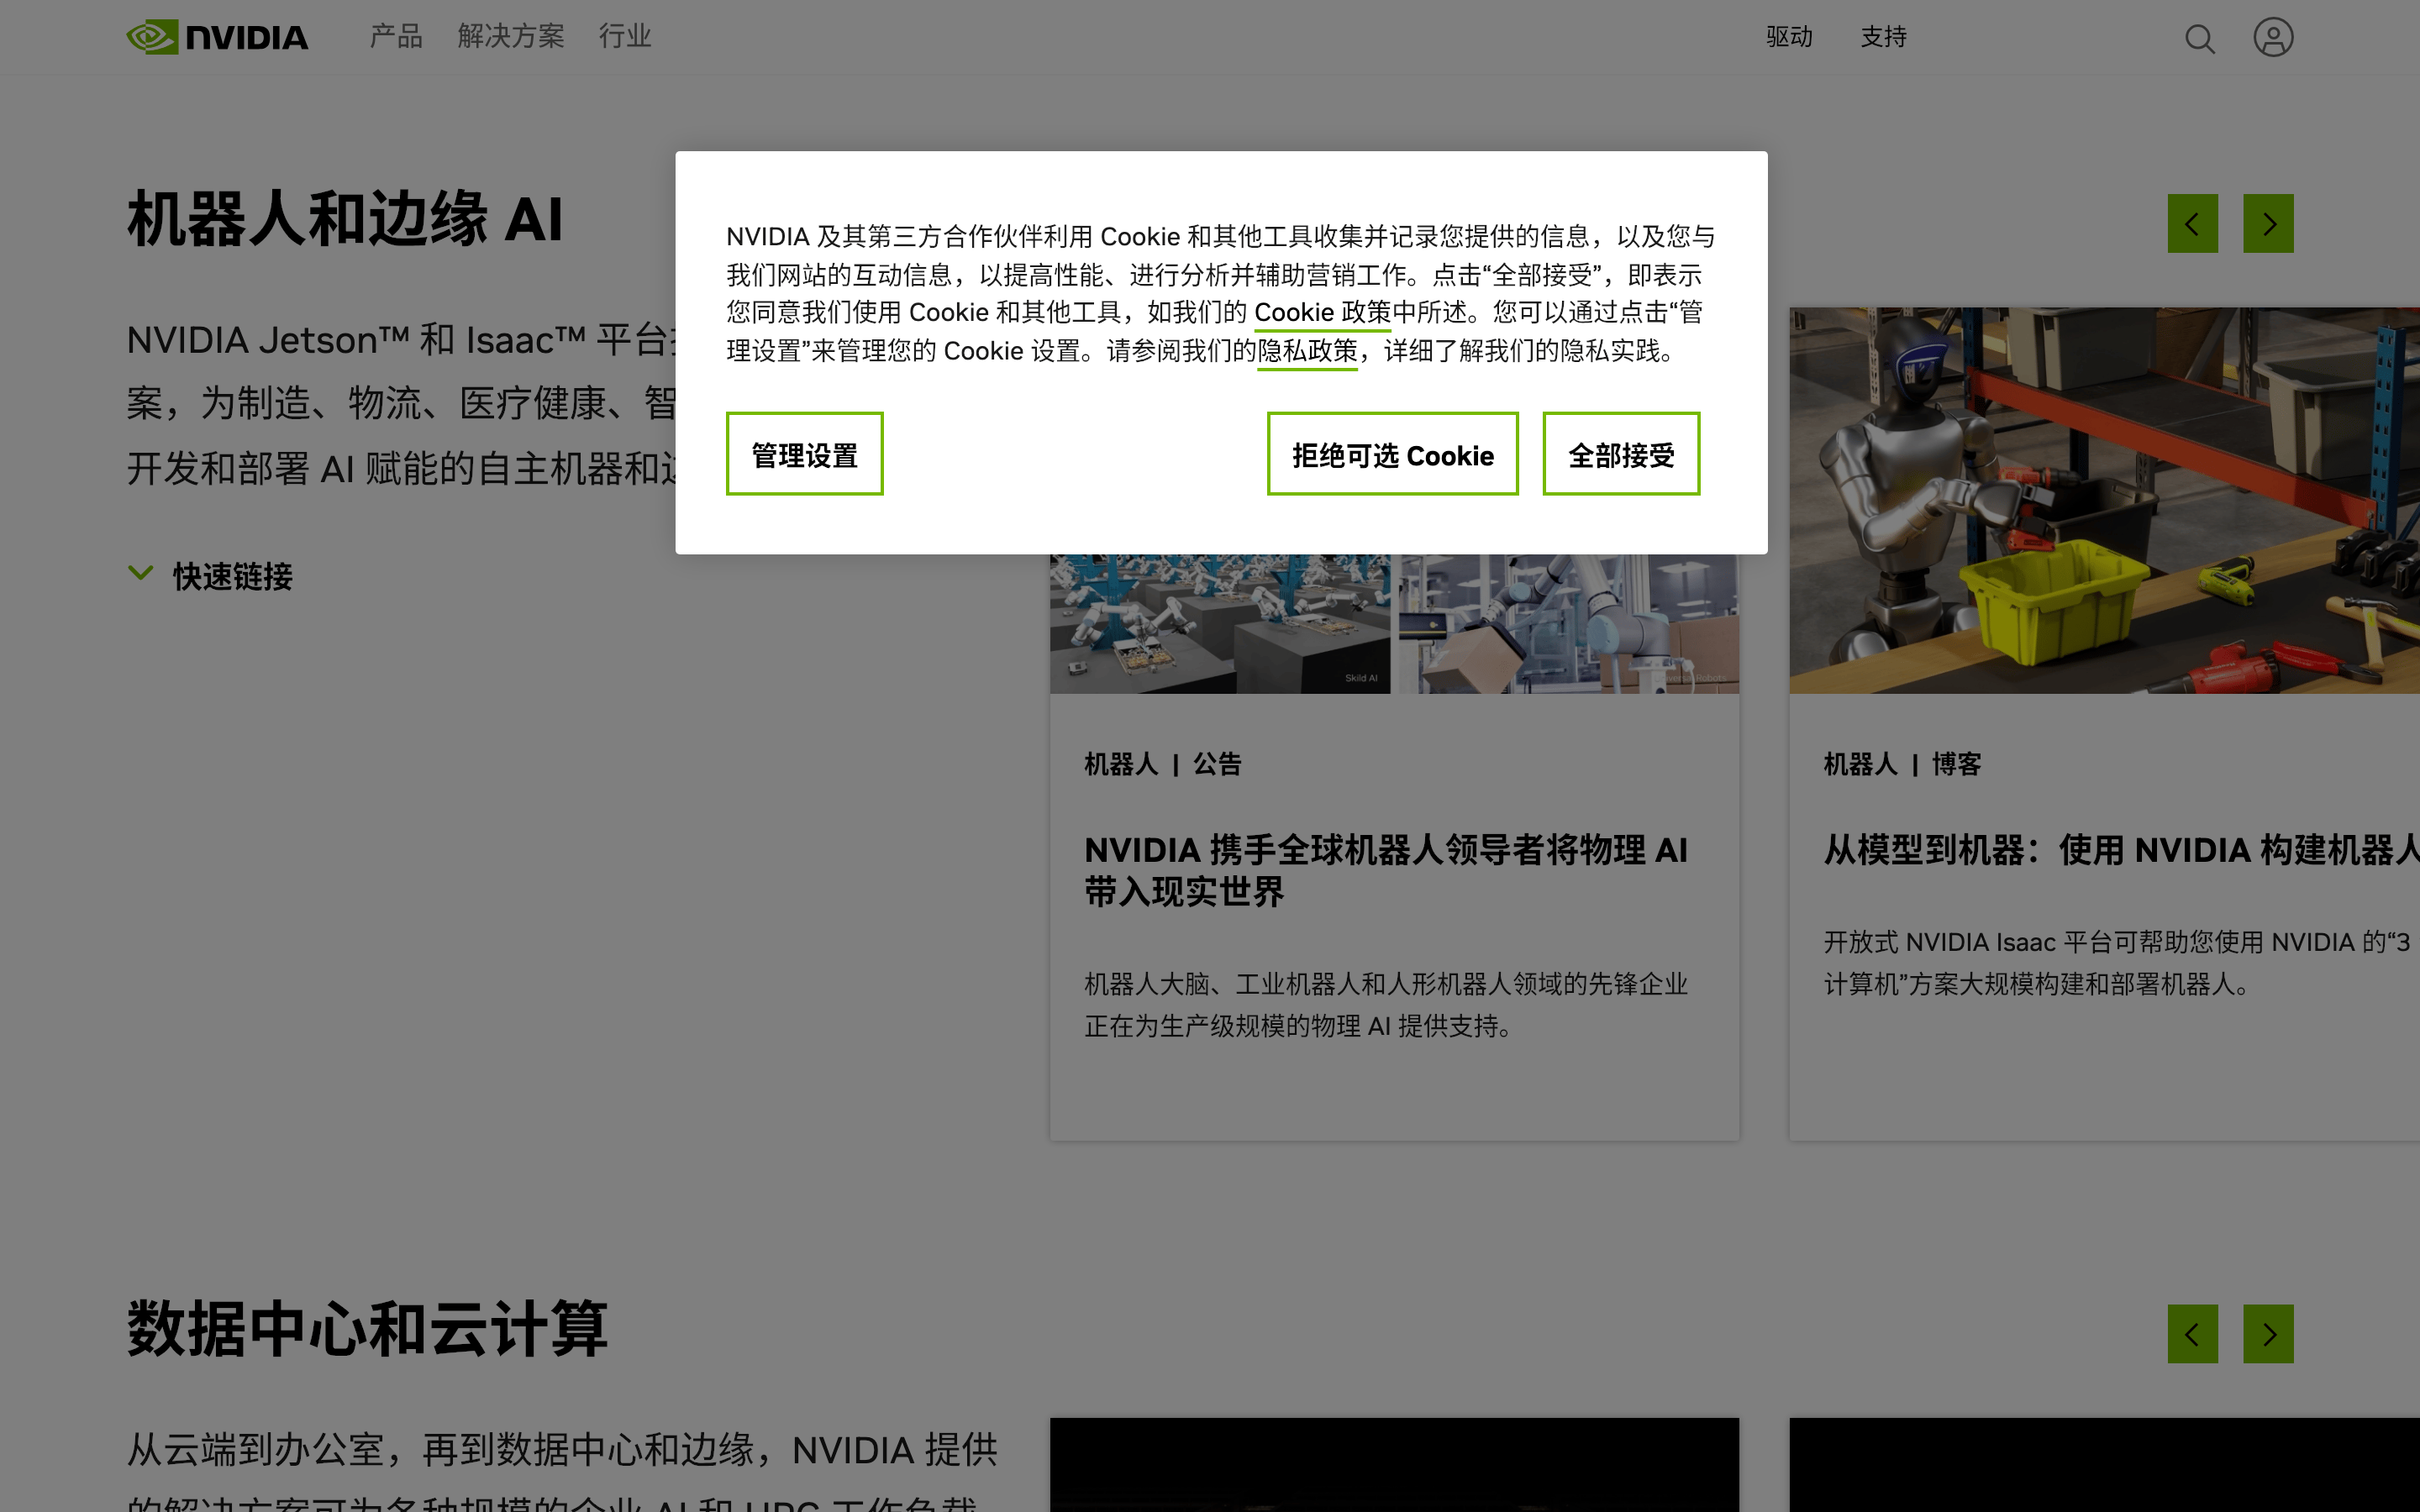Click the NVIDIA logo

click(x=217, y=37)
